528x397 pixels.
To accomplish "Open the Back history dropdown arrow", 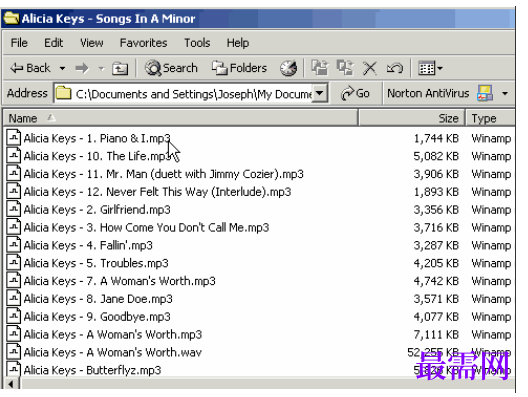I will pos(62,69).
